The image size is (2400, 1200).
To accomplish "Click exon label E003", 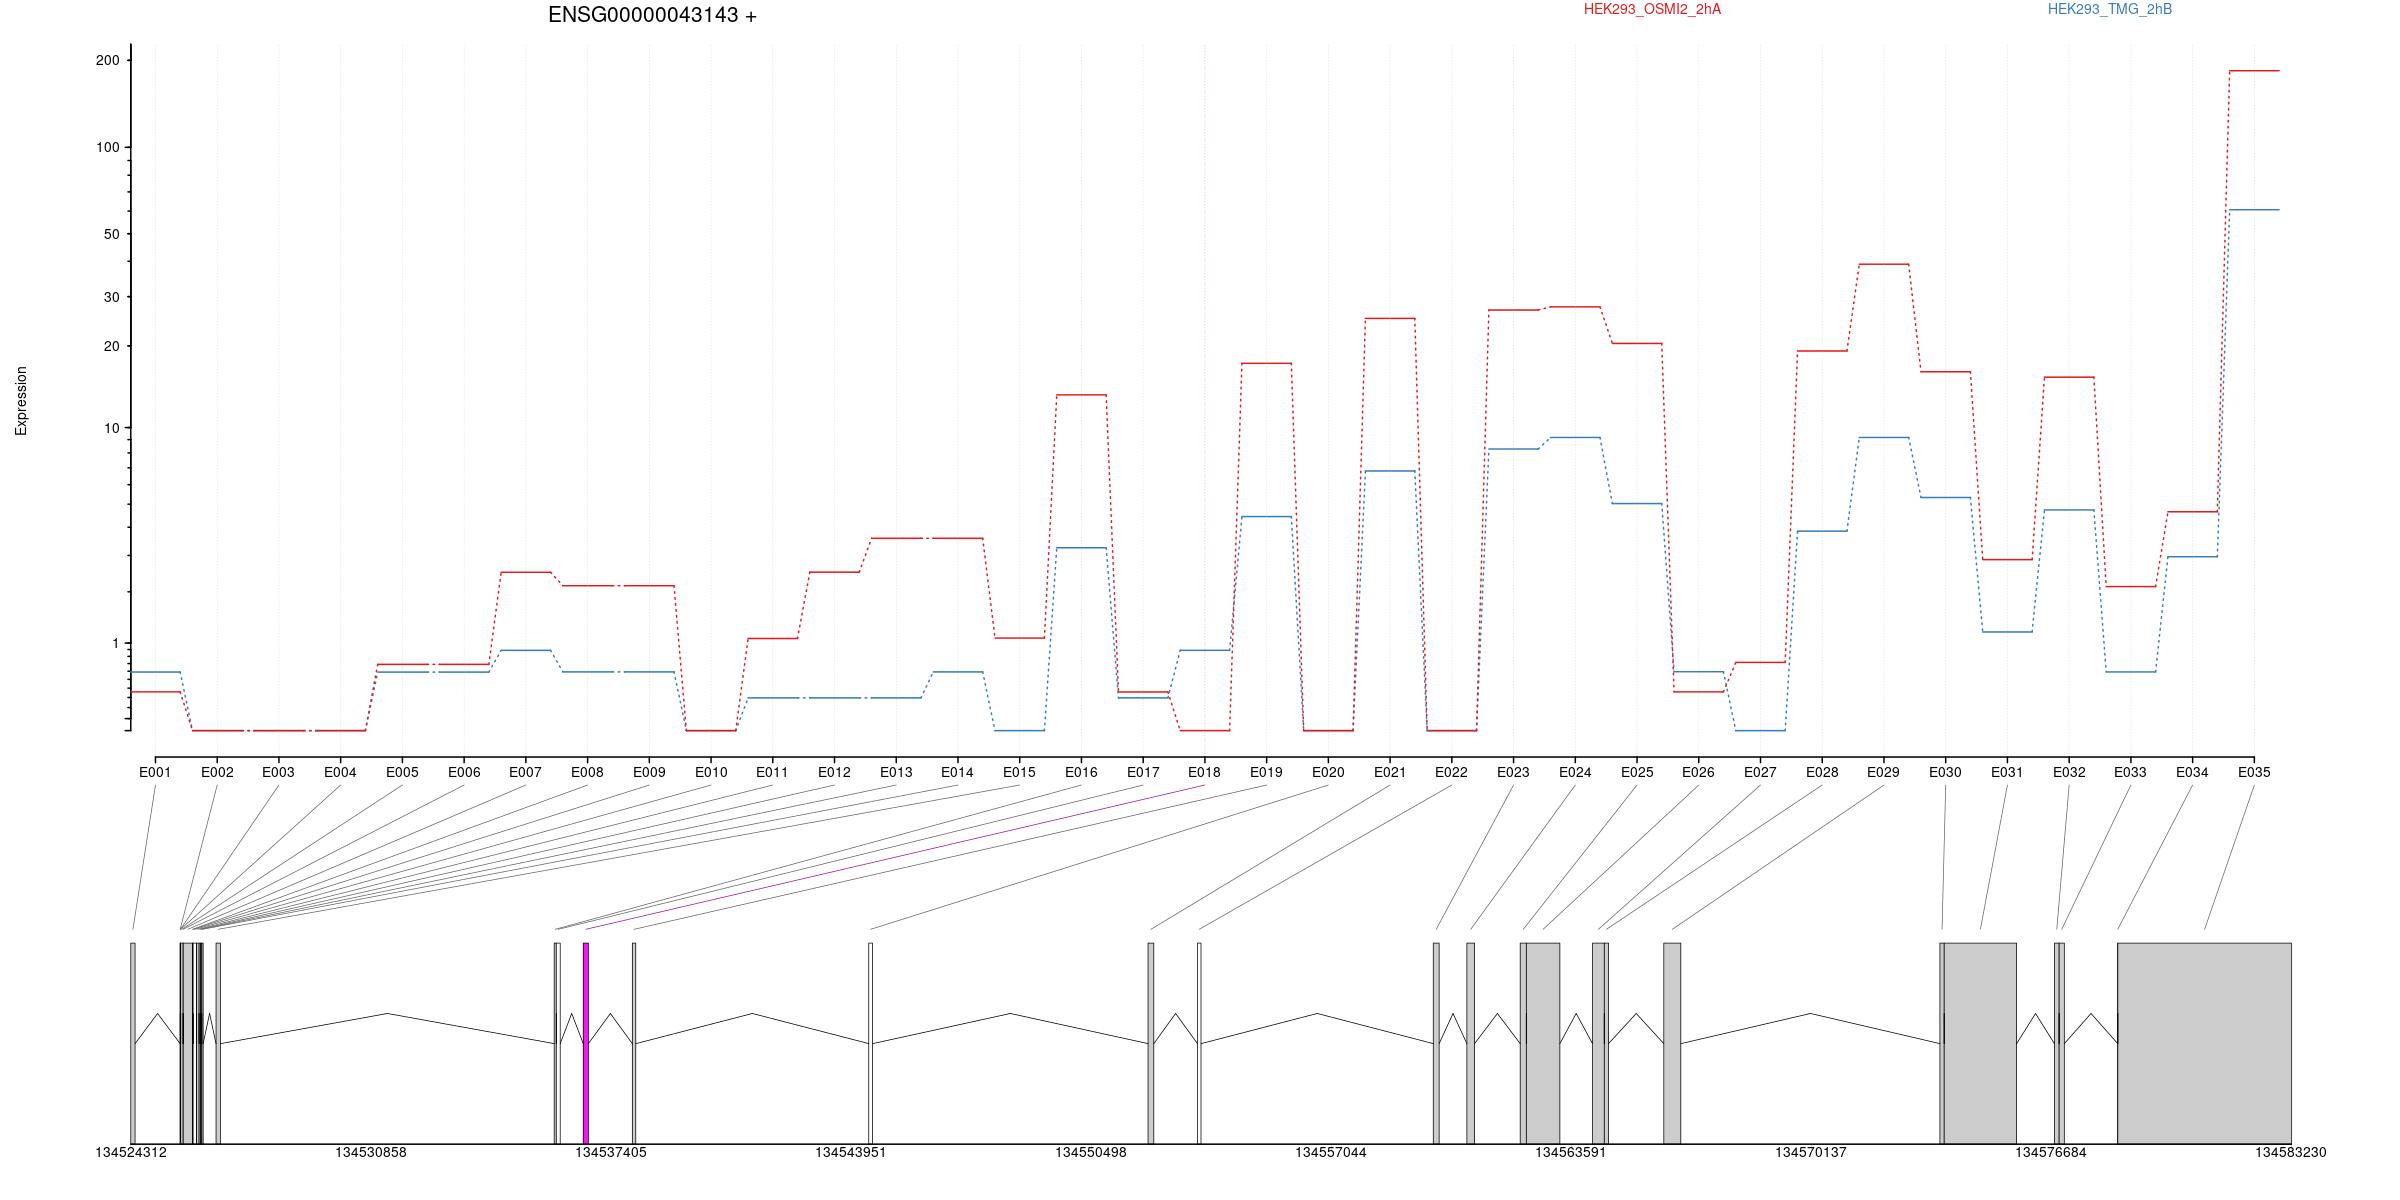I will coord(278,772).
